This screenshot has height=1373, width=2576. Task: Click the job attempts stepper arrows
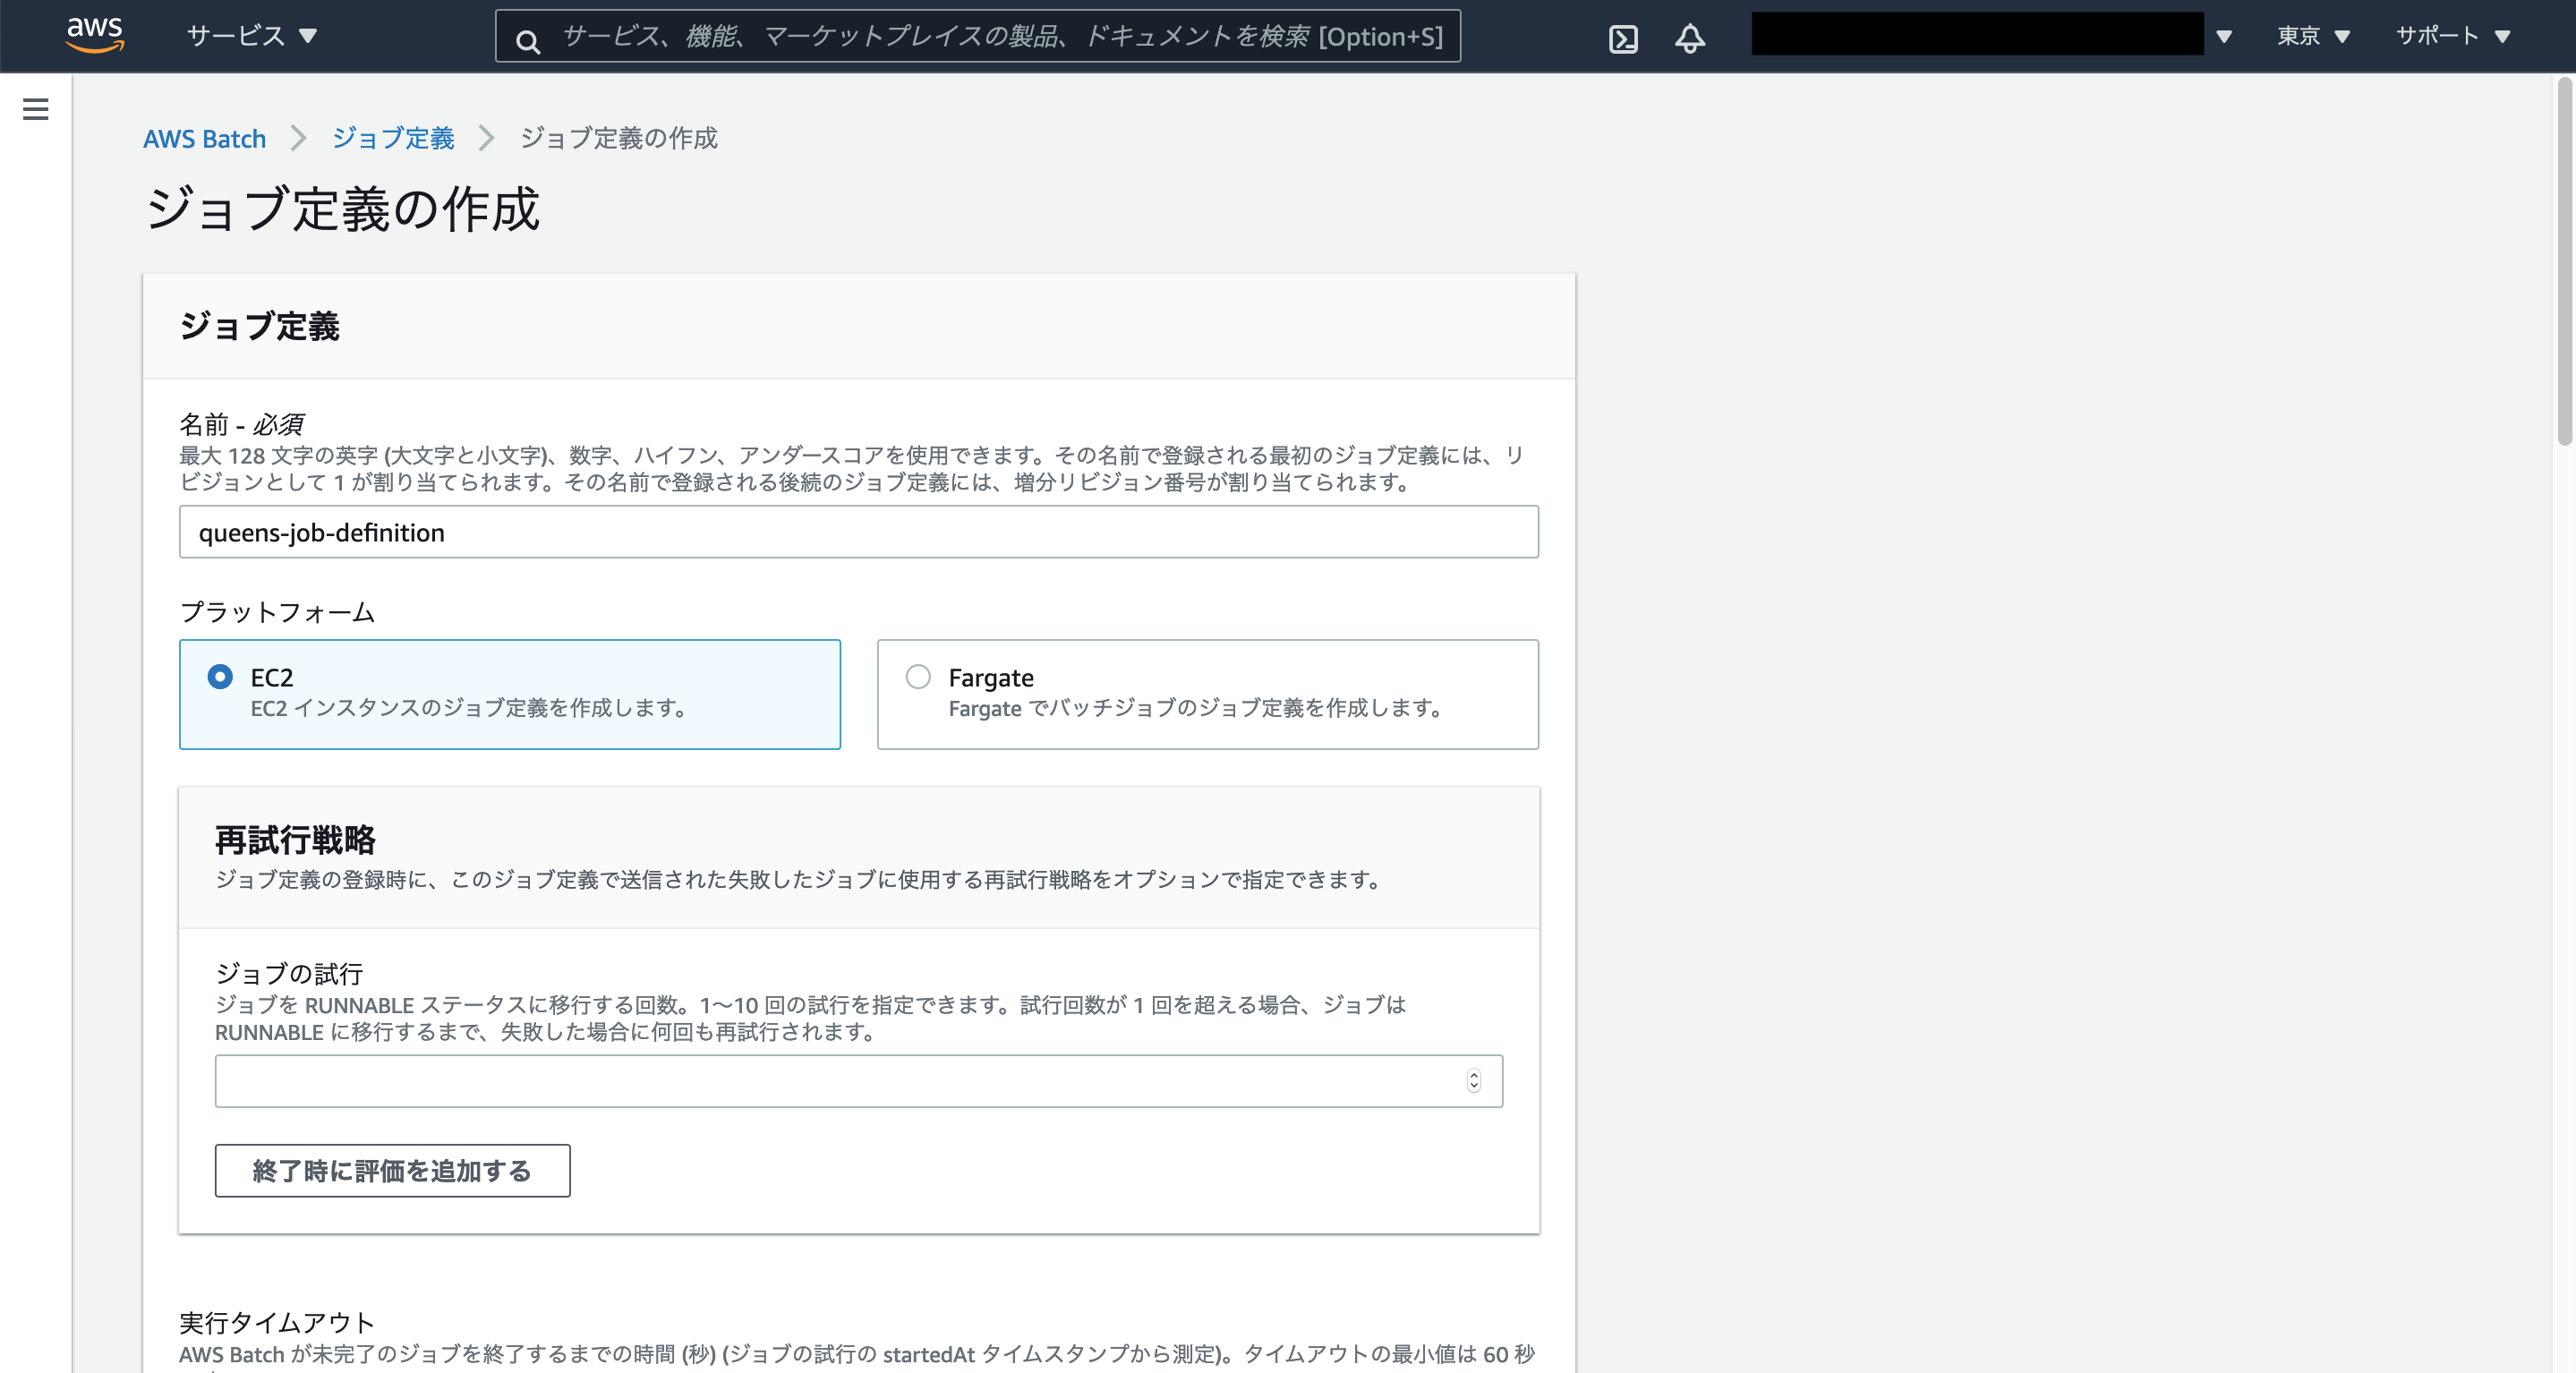coord(1473,1081)
